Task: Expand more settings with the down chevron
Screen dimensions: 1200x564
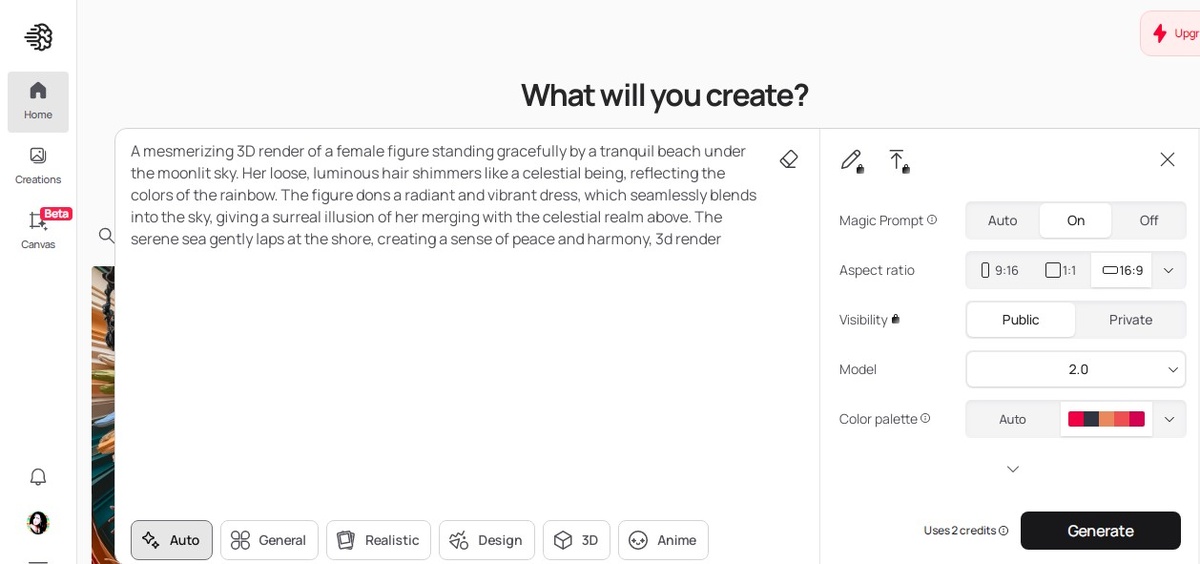Action: 1012,469
